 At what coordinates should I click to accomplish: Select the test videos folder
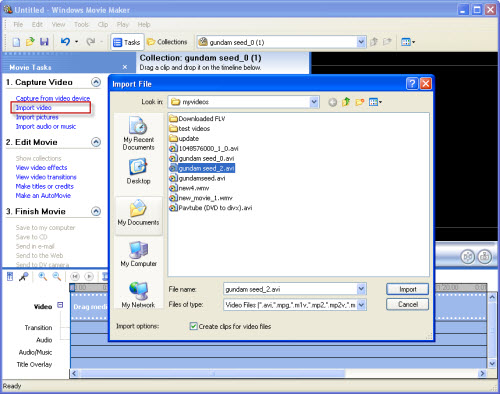coord(189,129)
